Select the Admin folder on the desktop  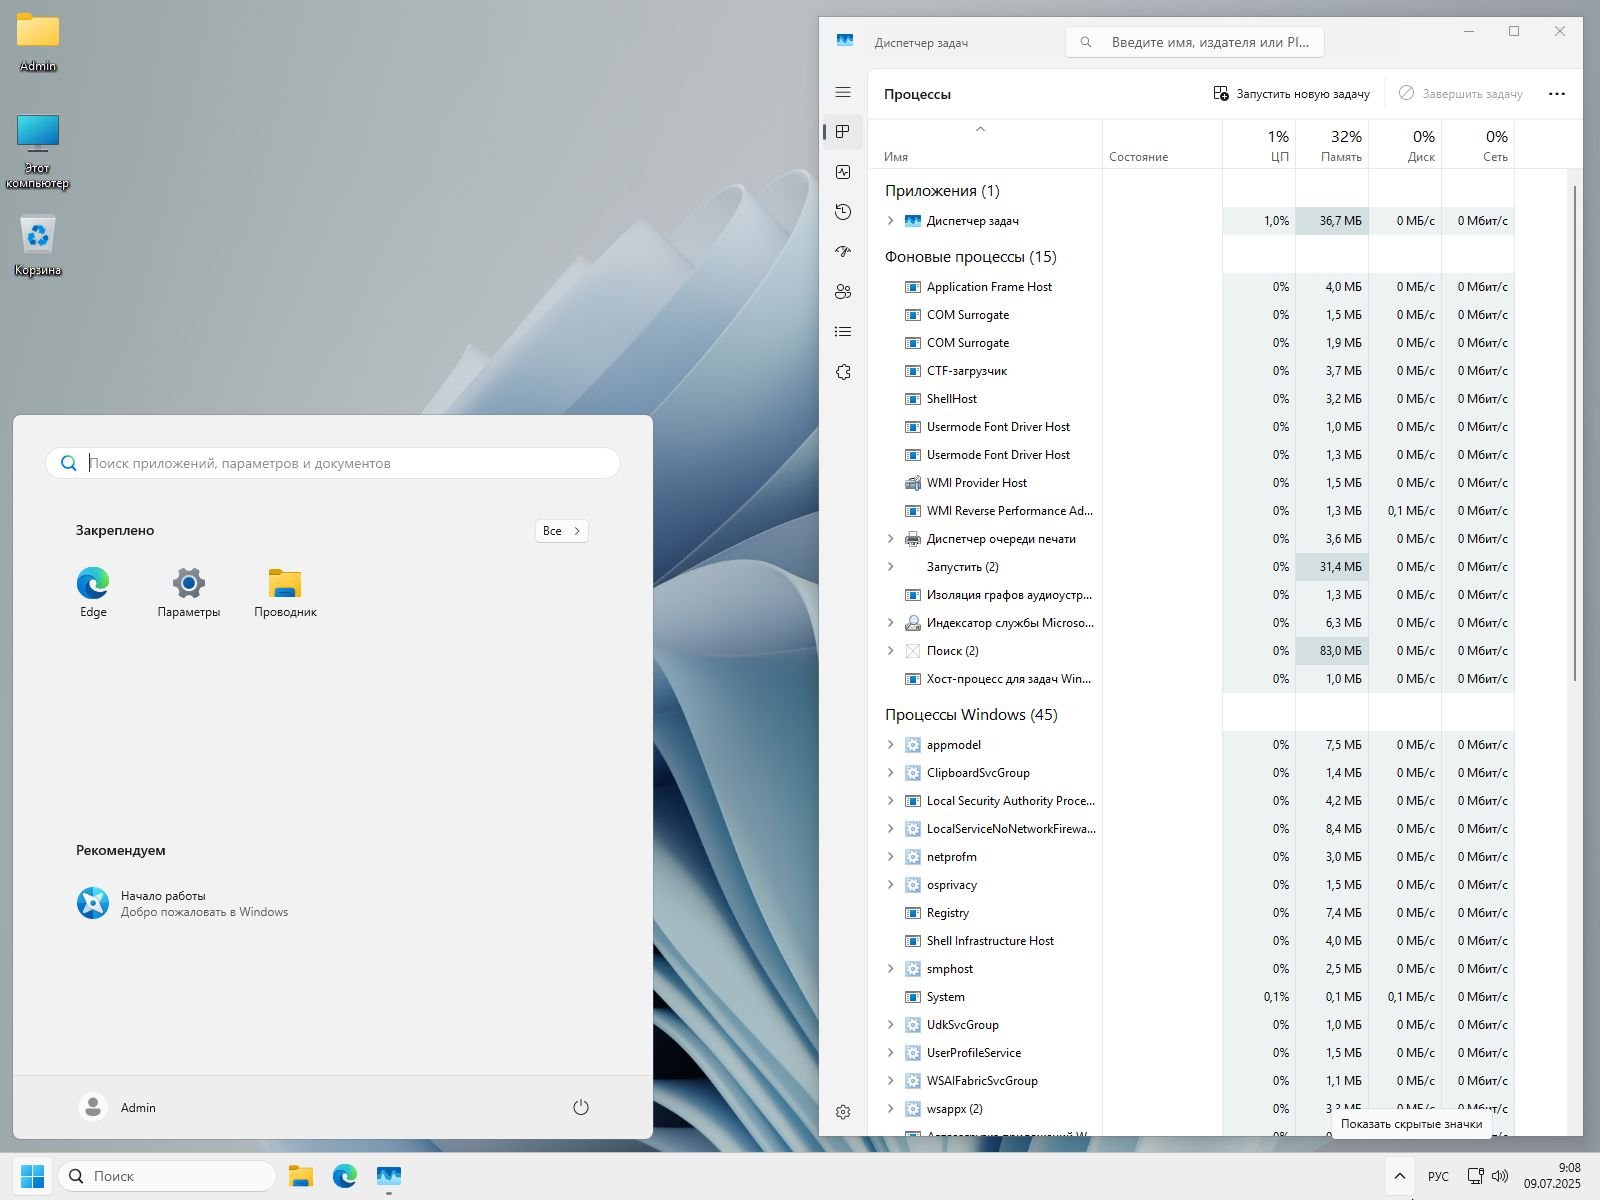38,43
